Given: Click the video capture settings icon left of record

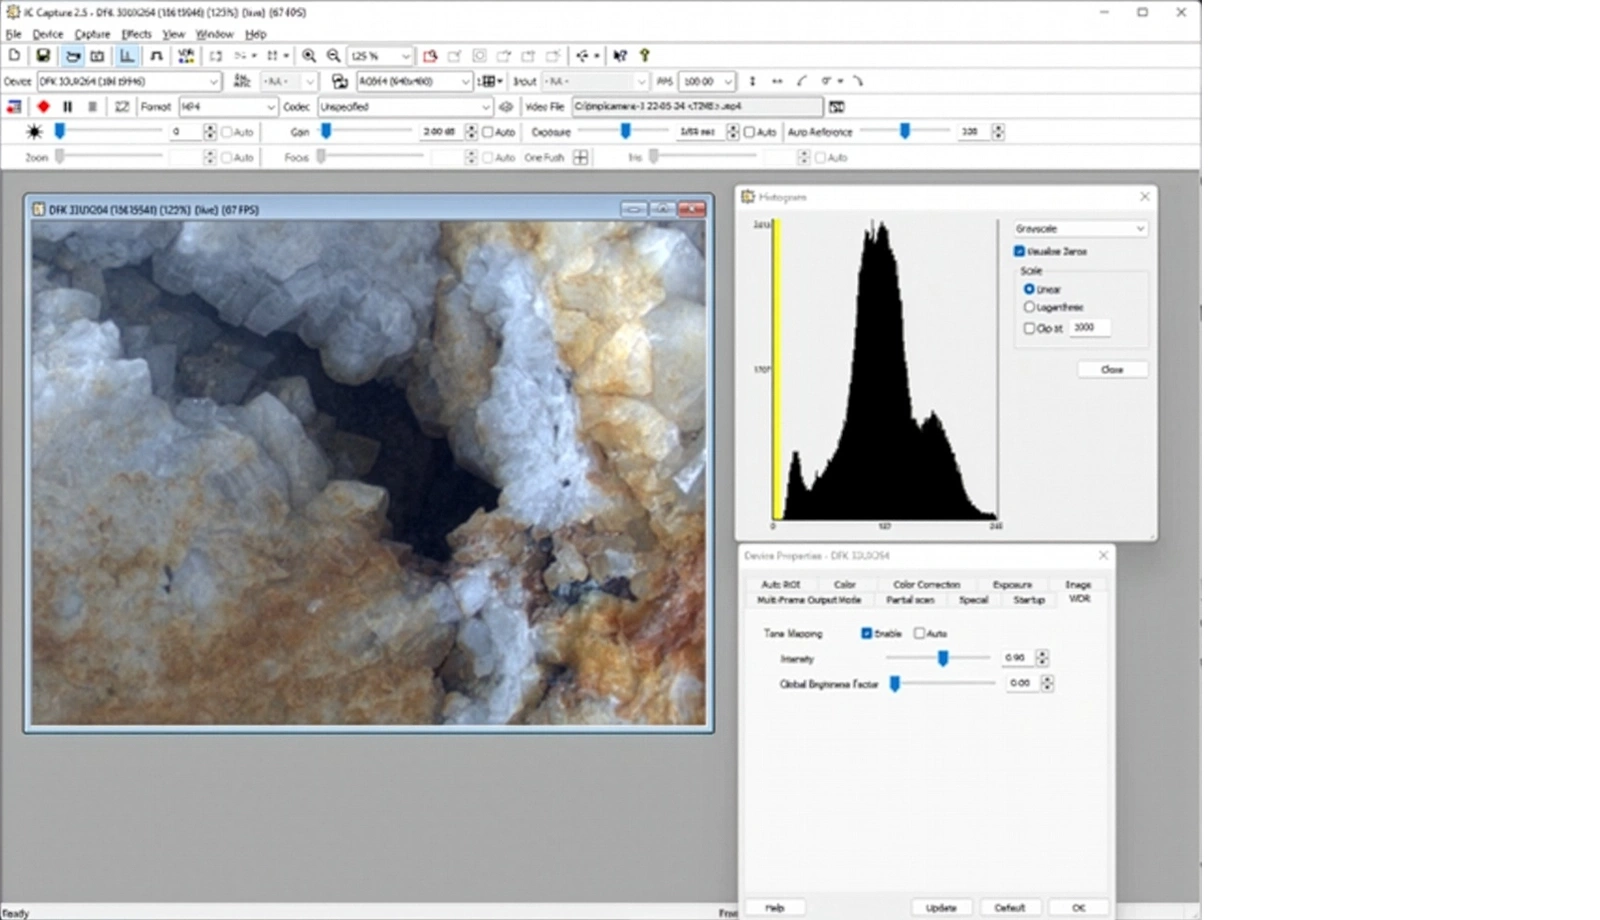Looking at the screenshot, I should pos(14,106).
